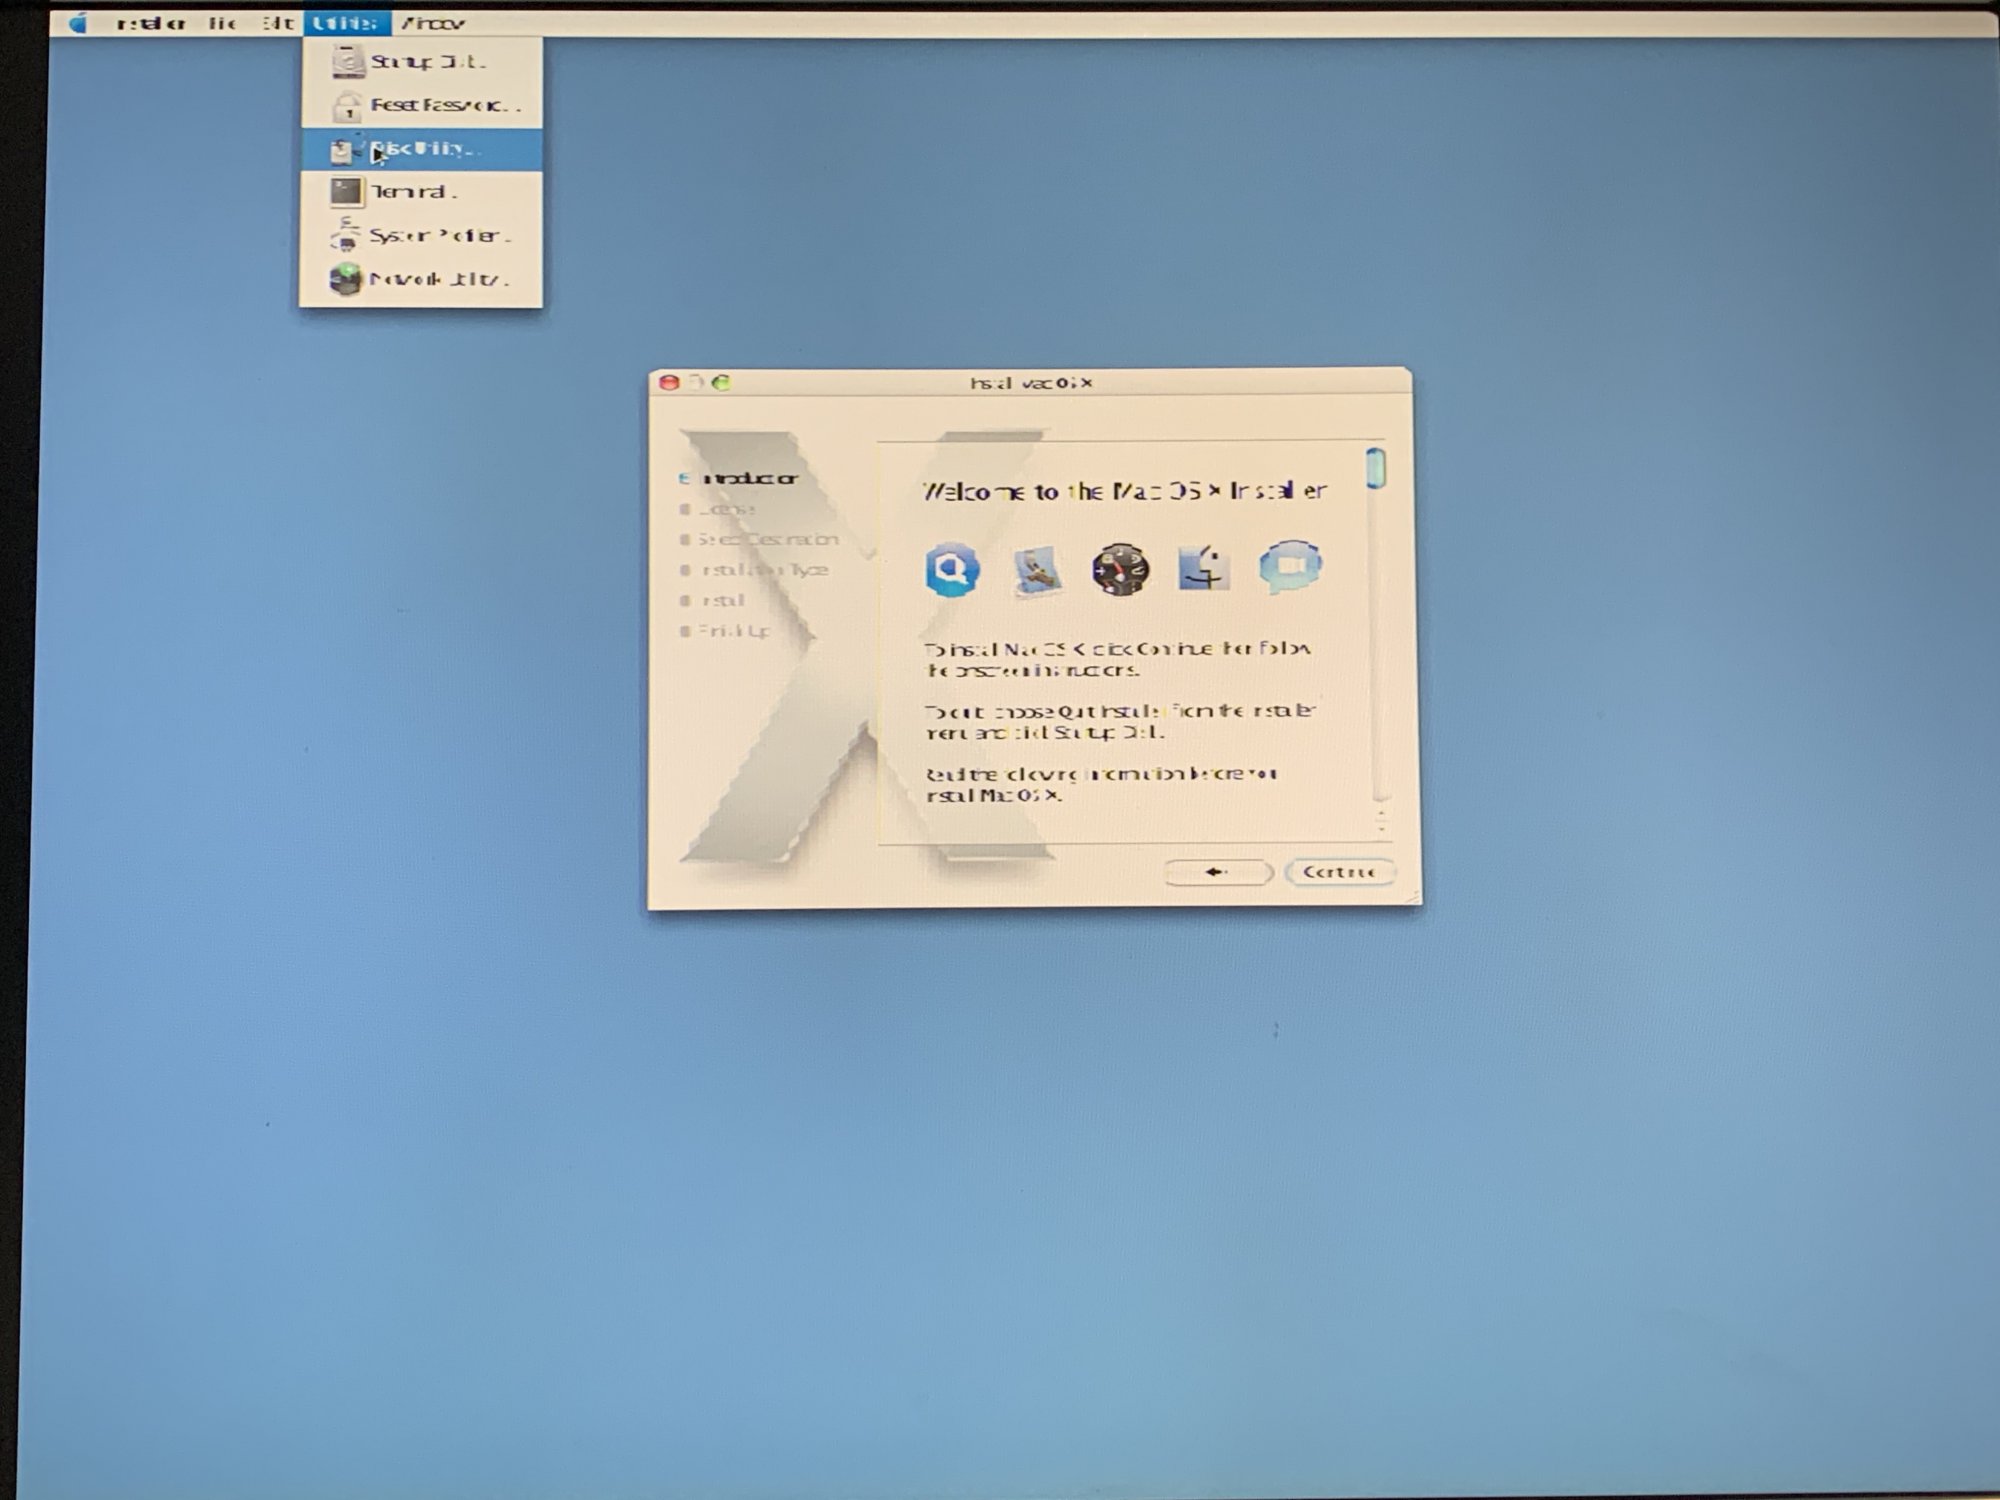Screen dimensions: 2000x1500
Task: Close the Install Mac OS X window
Action: click(669, 382)
